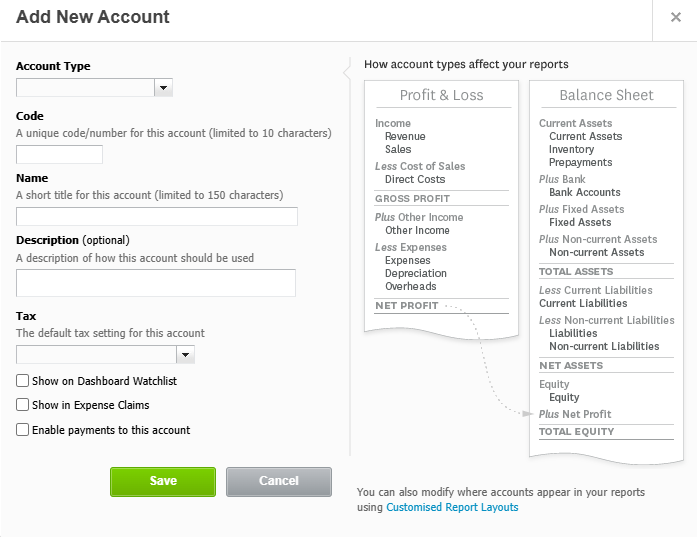697x537 pixels.
Task: Click the Net Profit arrow on Balance Sheet
Action: coord(528,414)
